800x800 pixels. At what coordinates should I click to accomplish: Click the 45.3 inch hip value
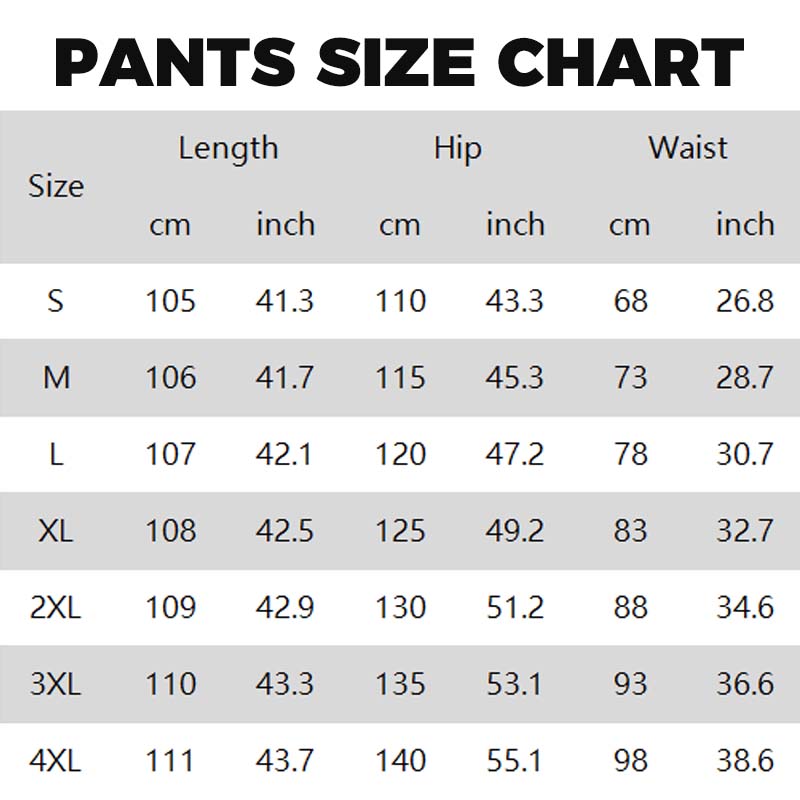(515, 378)
